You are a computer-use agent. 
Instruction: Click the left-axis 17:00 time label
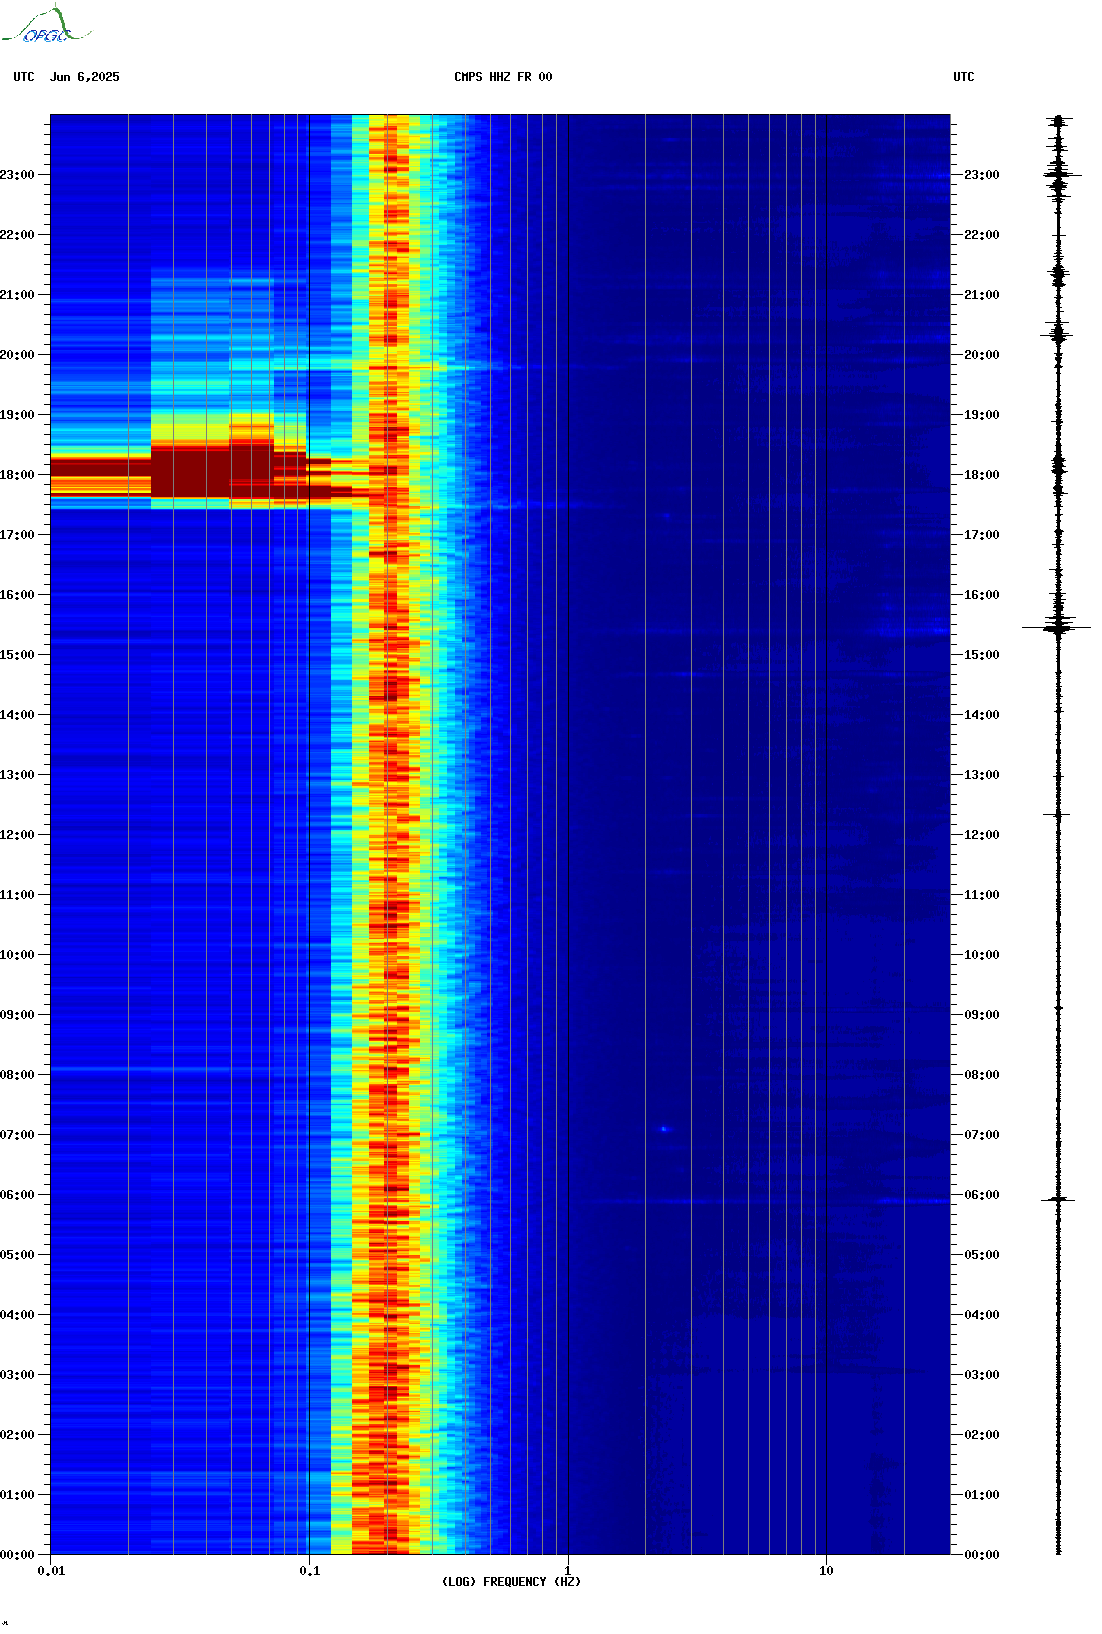click(17, 535)
